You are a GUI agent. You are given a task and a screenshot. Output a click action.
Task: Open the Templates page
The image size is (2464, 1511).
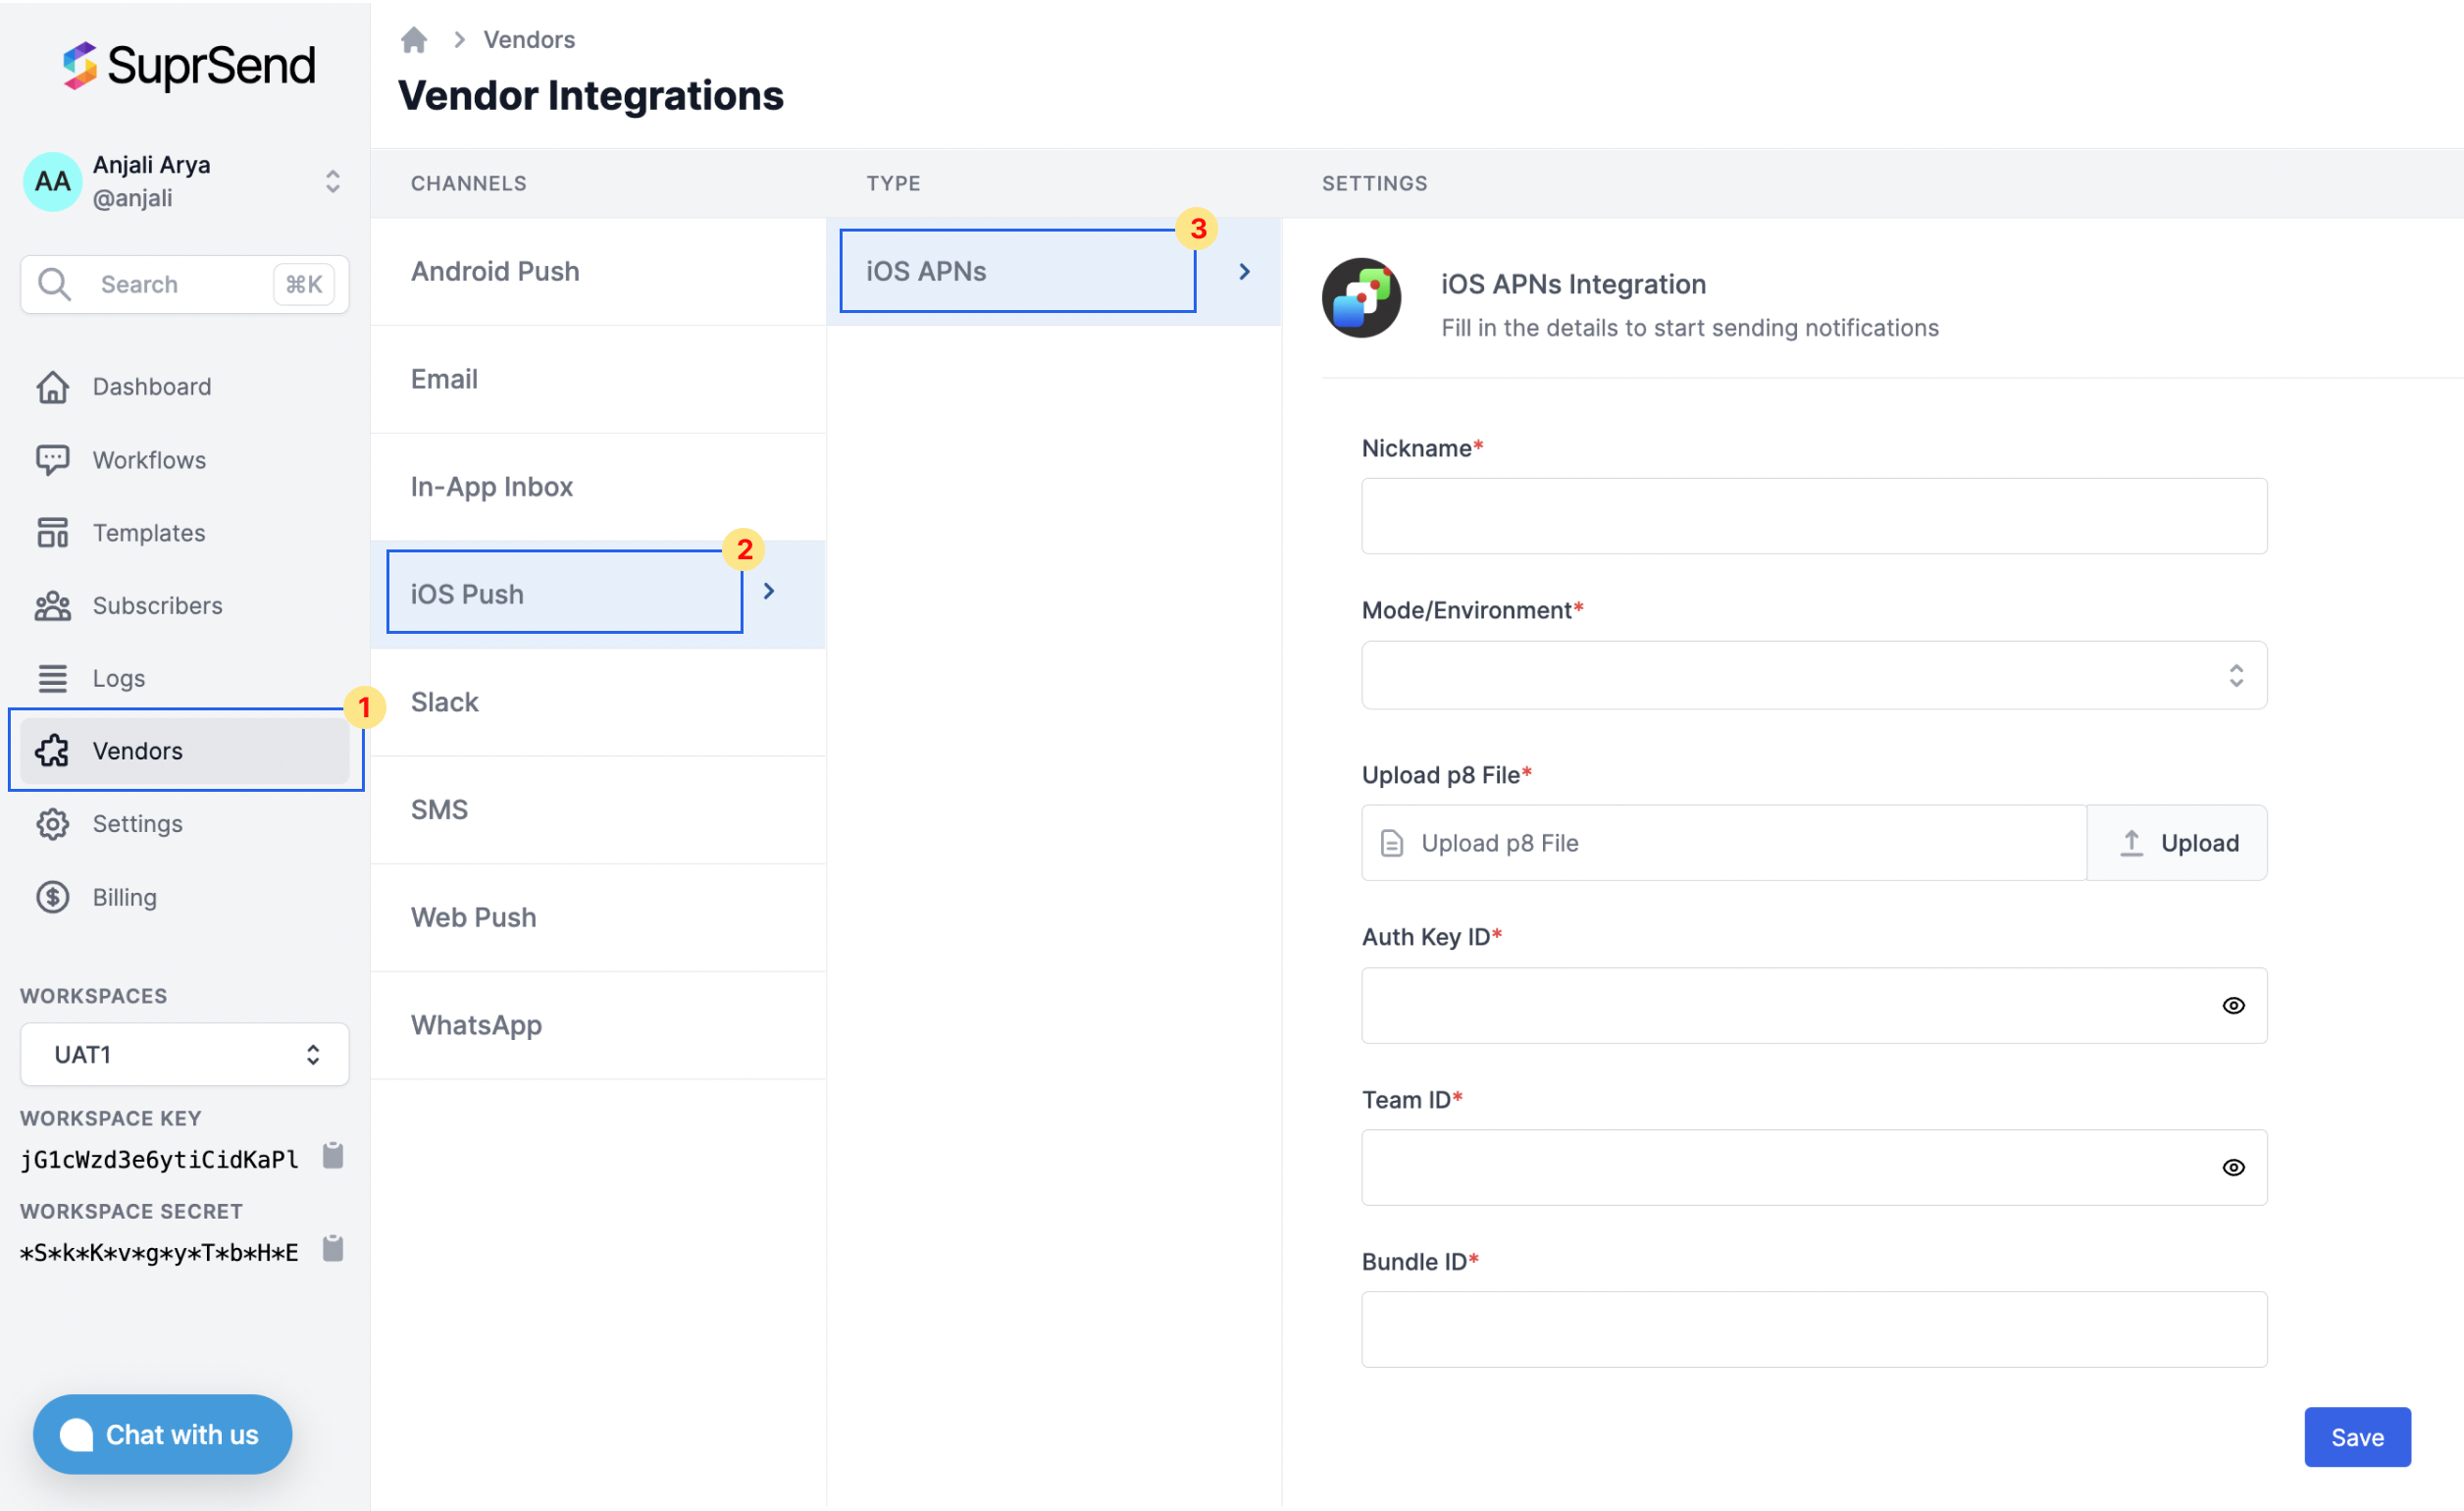point(148,533)
